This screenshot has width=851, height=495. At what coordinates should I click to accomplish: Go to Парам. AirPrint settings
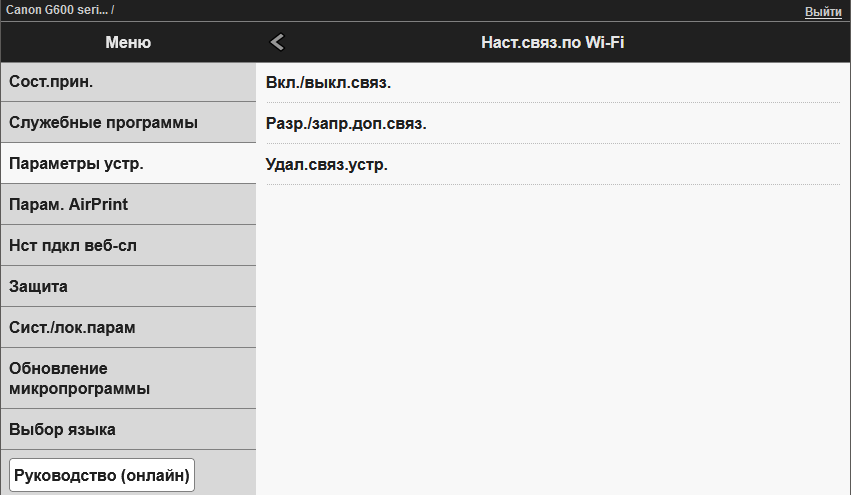click(x=128, y=205)
